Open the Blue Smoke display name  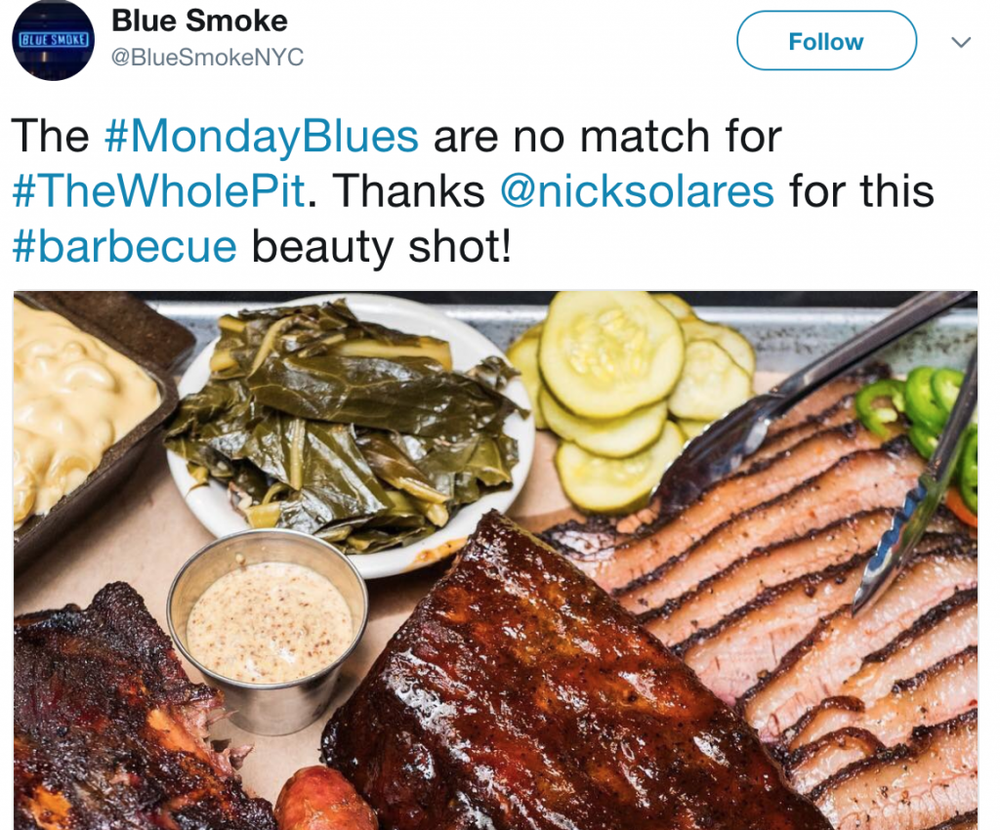click(200, 20)
